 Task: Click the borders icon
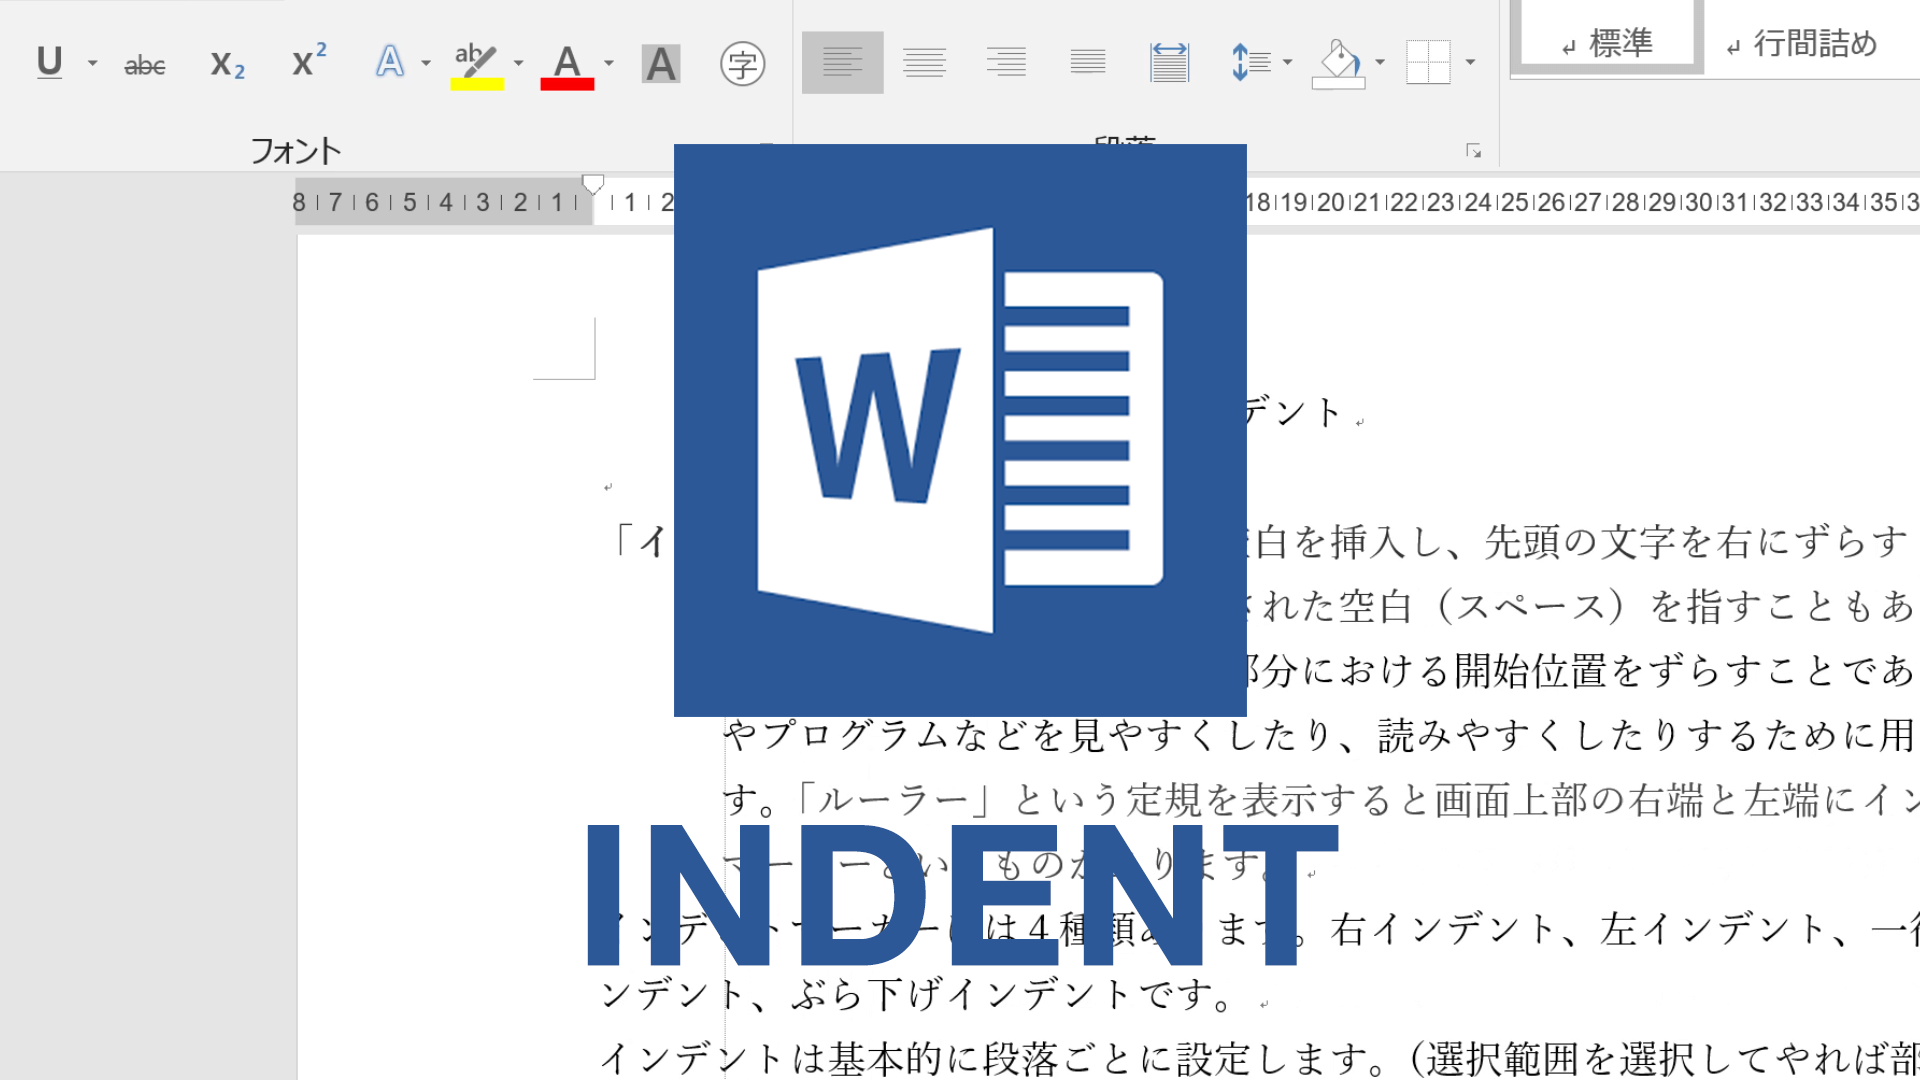point(1428,62)
